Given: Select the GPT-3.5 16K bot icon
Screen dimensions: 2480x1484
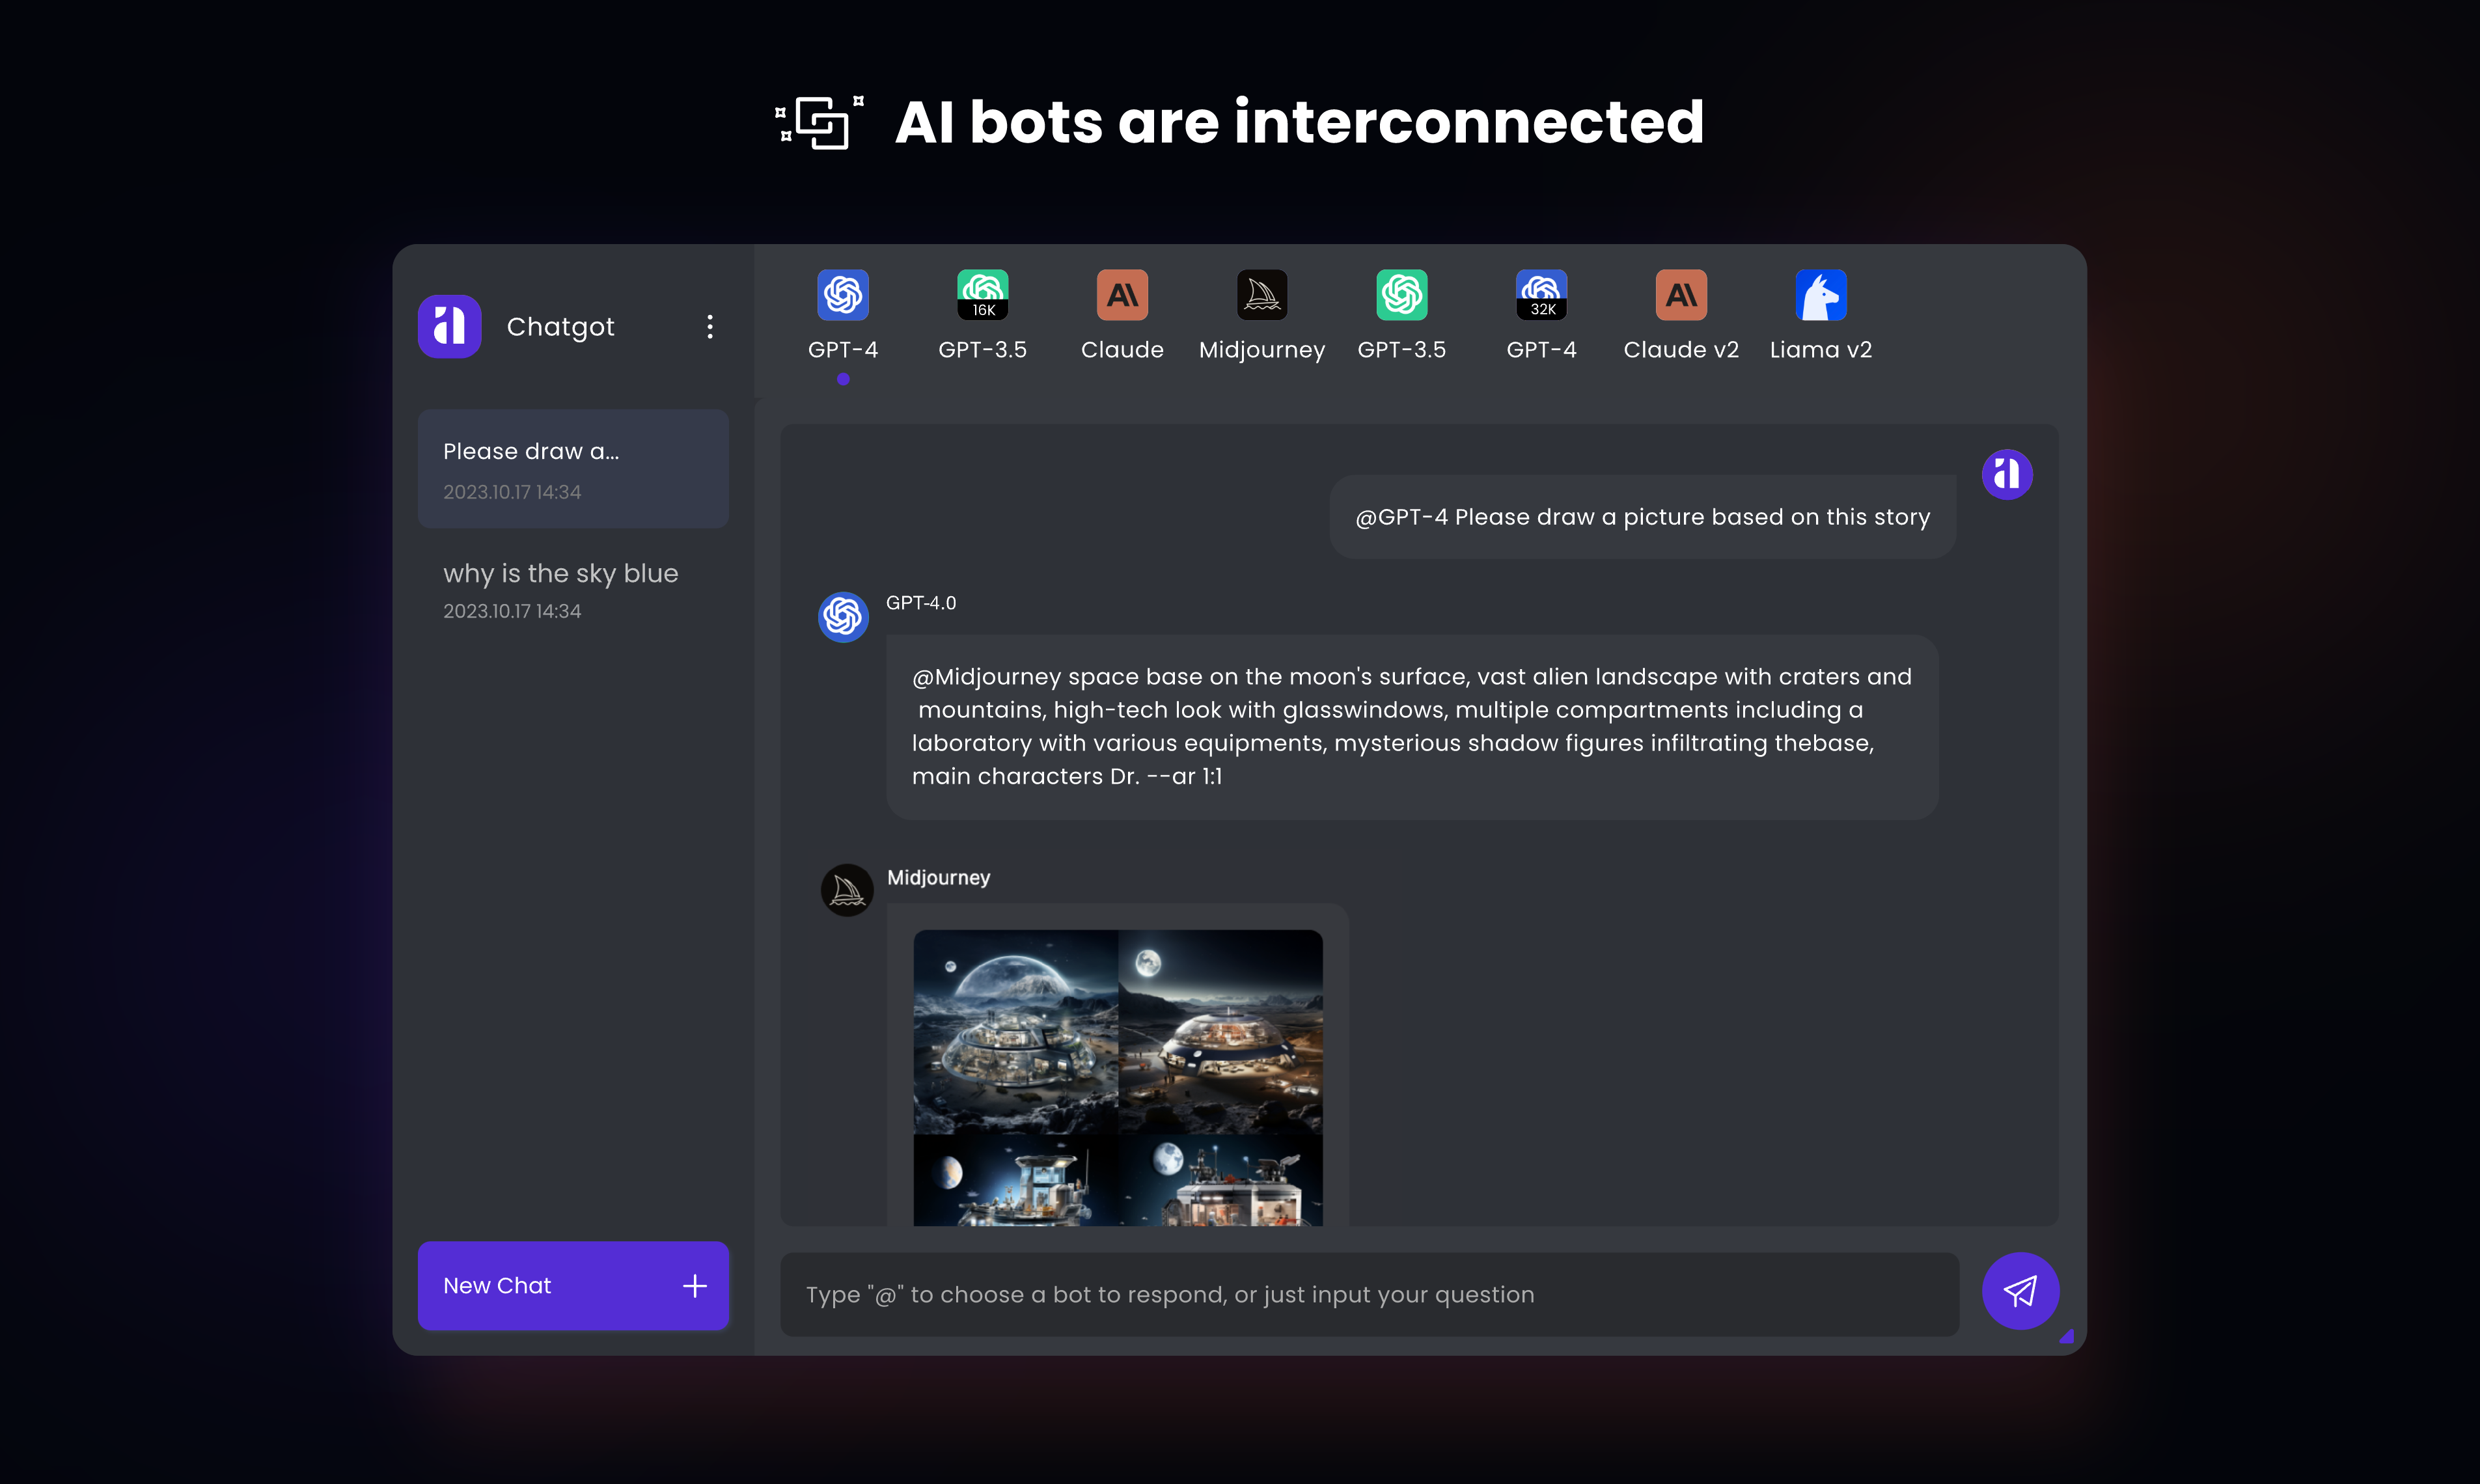Looking at the screenshot, I should pyautogui.click(x=982, y=295).
